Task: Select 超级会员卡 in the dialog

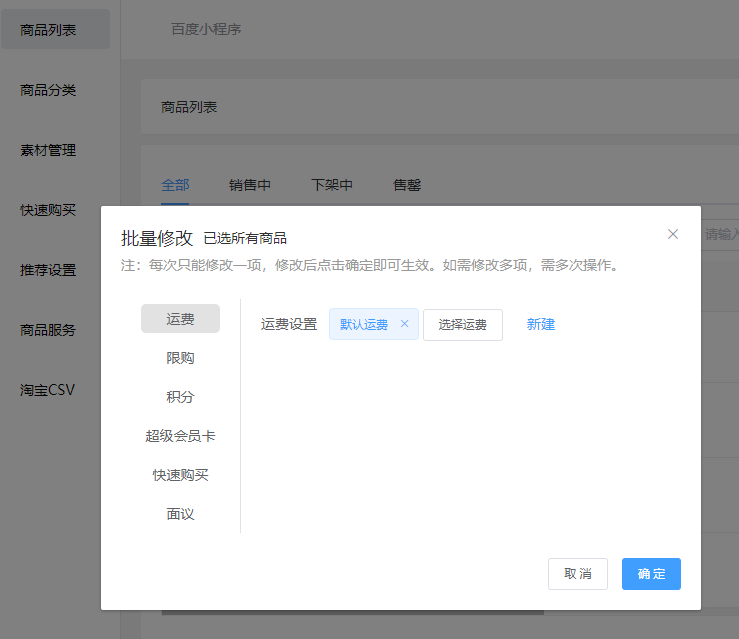Action: click(180, 436)
